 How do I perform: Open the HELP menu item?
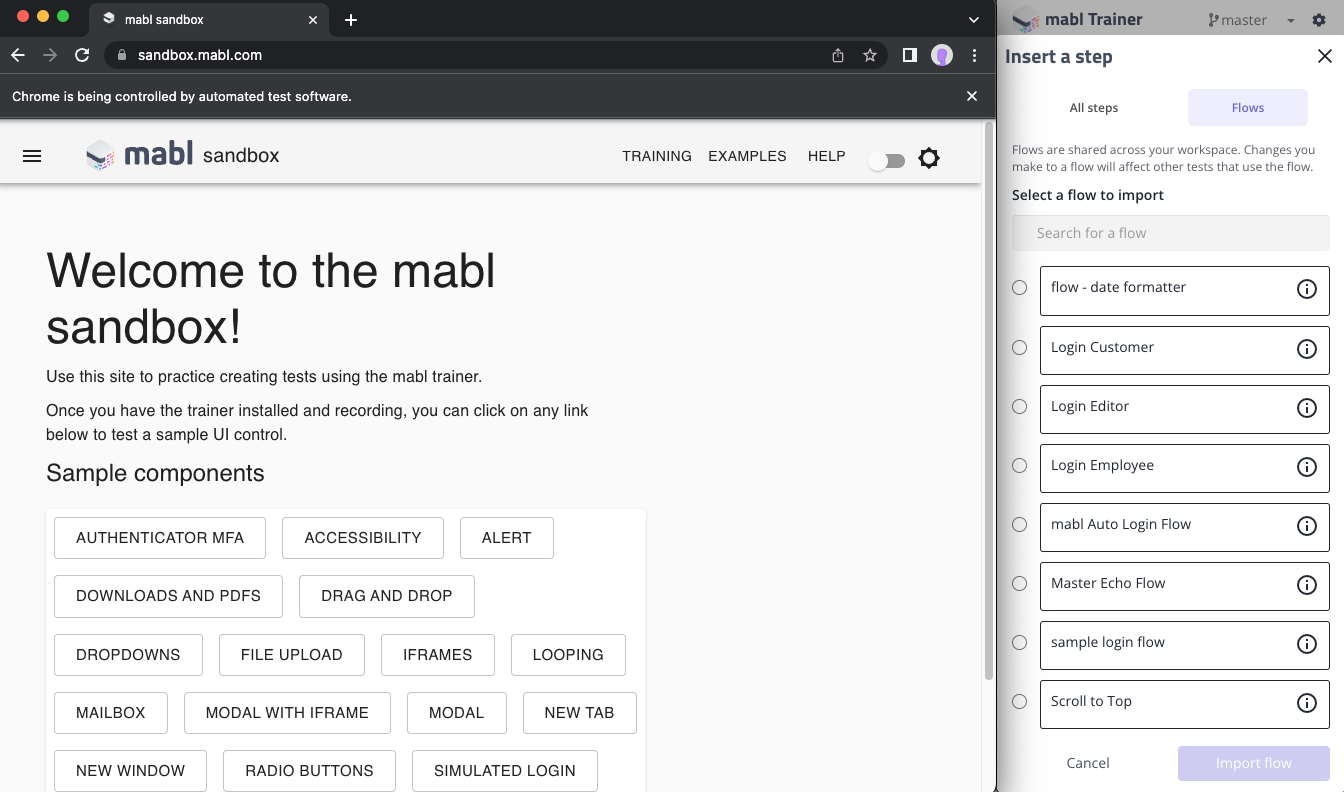pyautogui.click(x=827, y=156)
